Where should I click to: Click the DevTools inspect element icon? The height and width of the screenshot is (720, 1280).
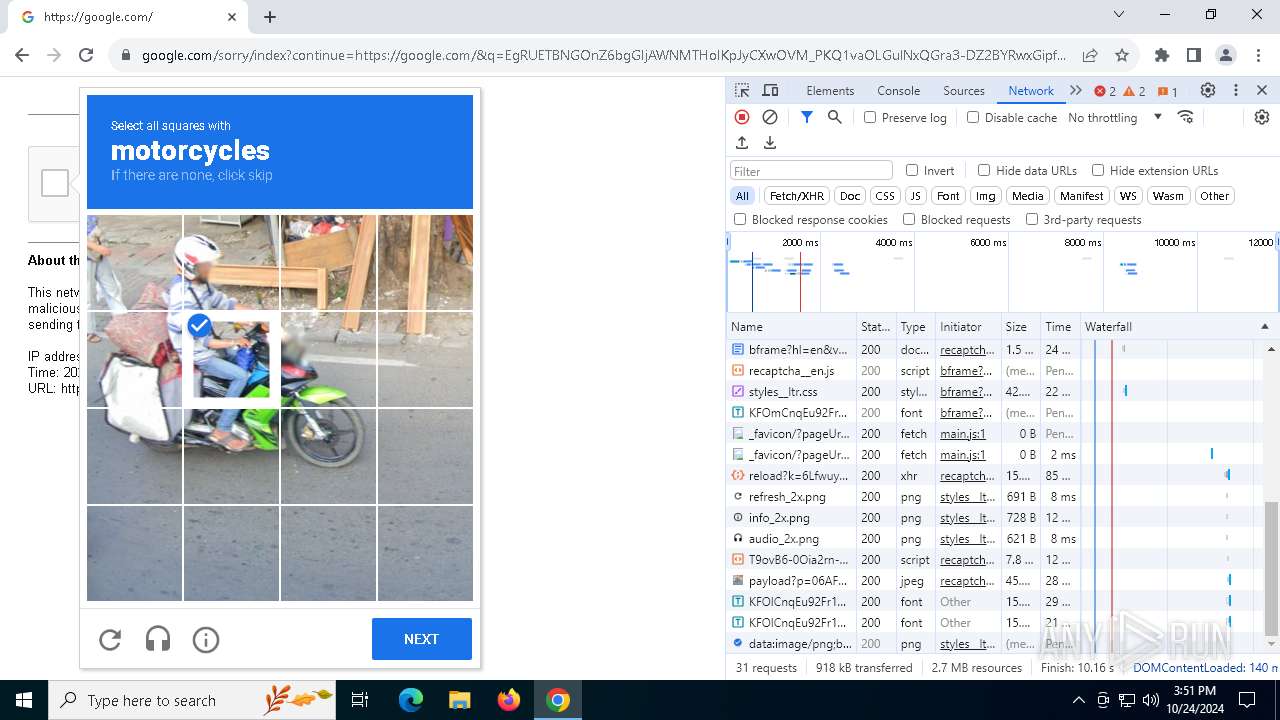(742, 90)
